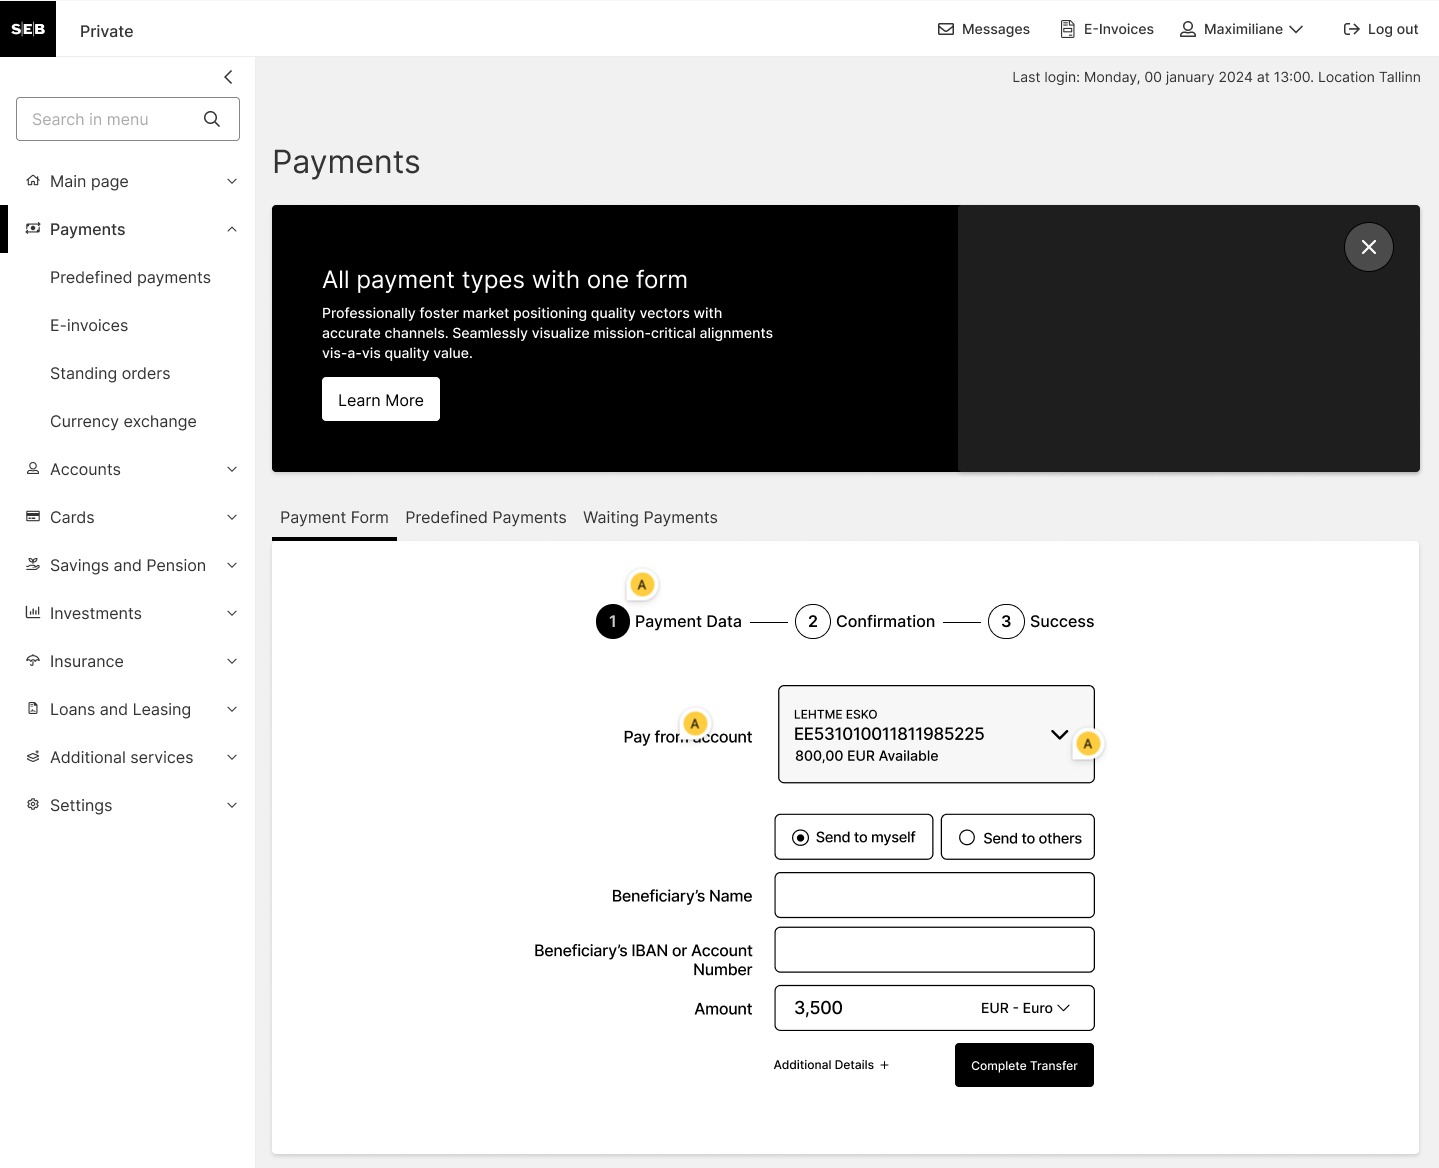Click the SEB logo
The width and height of the screenshot is (1439, 1168).
pyautogui.click(x=28, y=29)
